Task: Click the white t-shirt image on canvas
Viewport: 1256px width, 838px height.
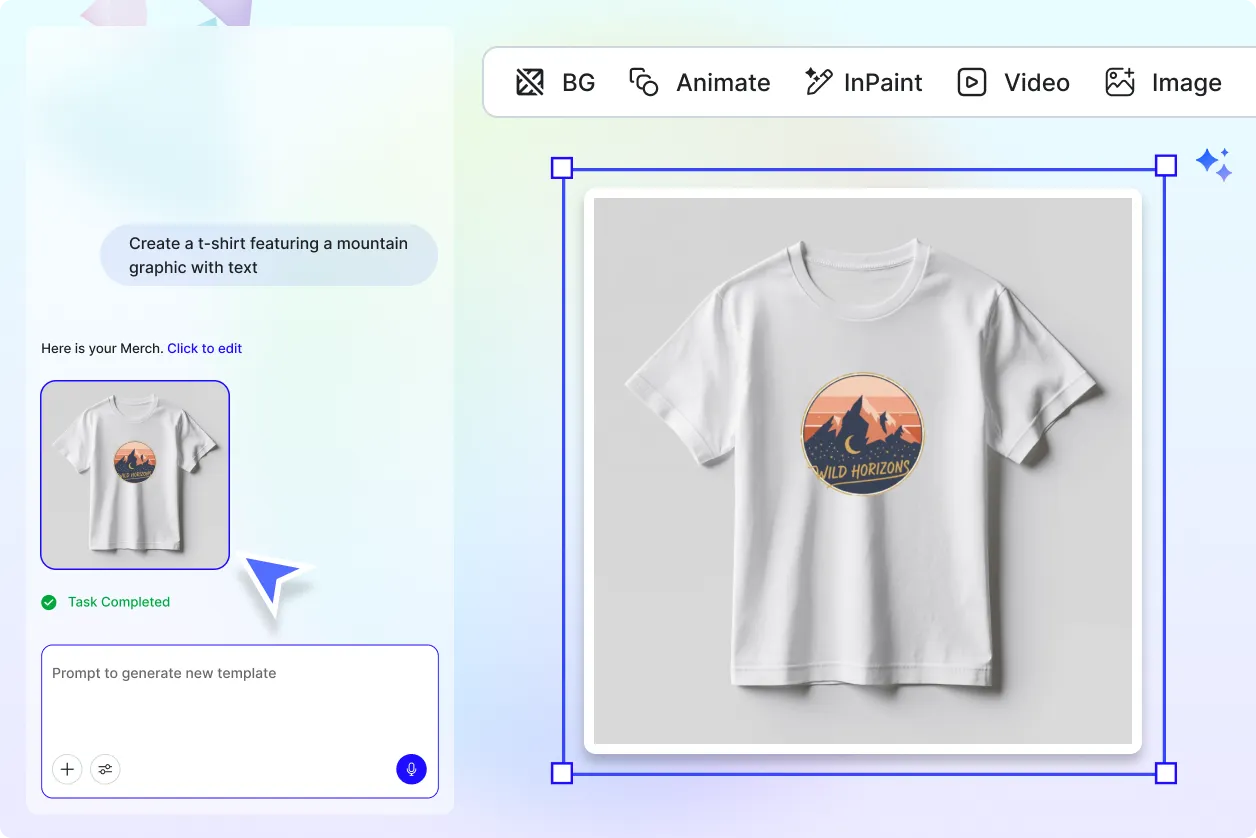Action: [x=863, y=471]
